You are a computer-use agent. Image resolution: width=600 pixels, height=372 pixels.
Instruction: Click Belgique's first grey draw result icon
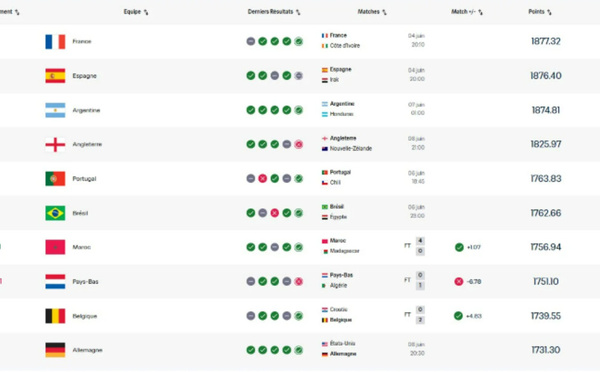251,316
